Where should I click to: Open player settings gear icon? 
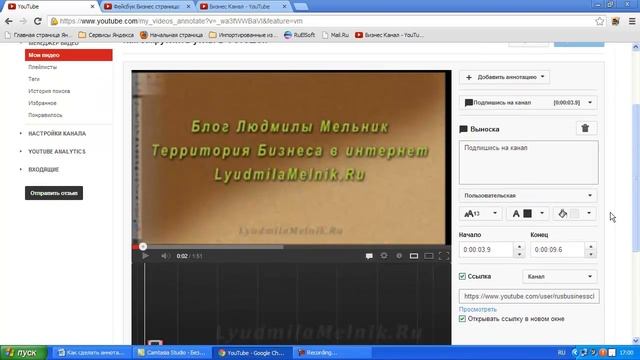pos(384,256)
